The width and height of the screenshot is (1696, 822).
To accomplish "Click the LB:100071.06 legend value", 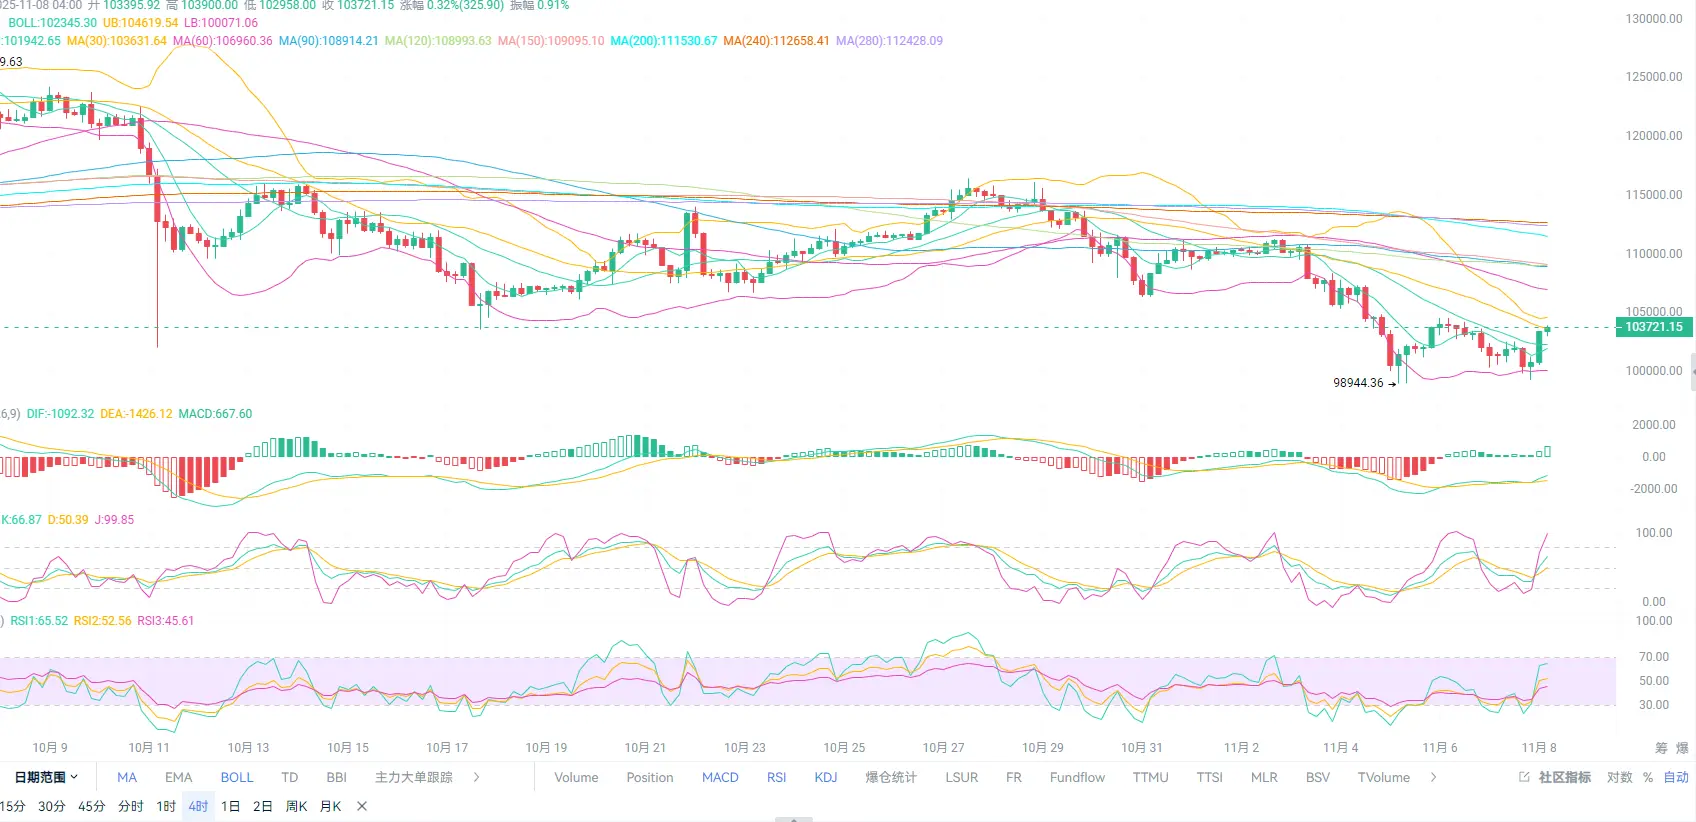I will [221, 23].
